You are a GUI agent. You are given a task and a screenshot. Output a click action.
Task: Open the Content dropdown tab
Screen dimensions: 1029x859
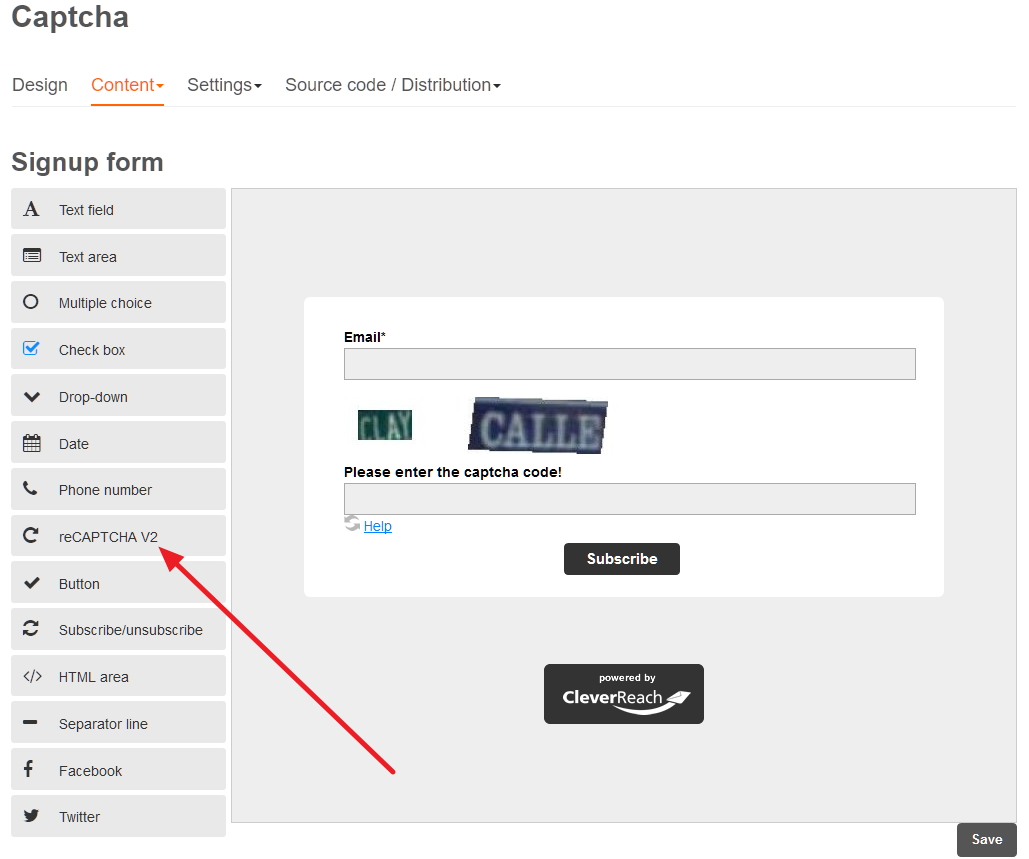click(127, 85)
